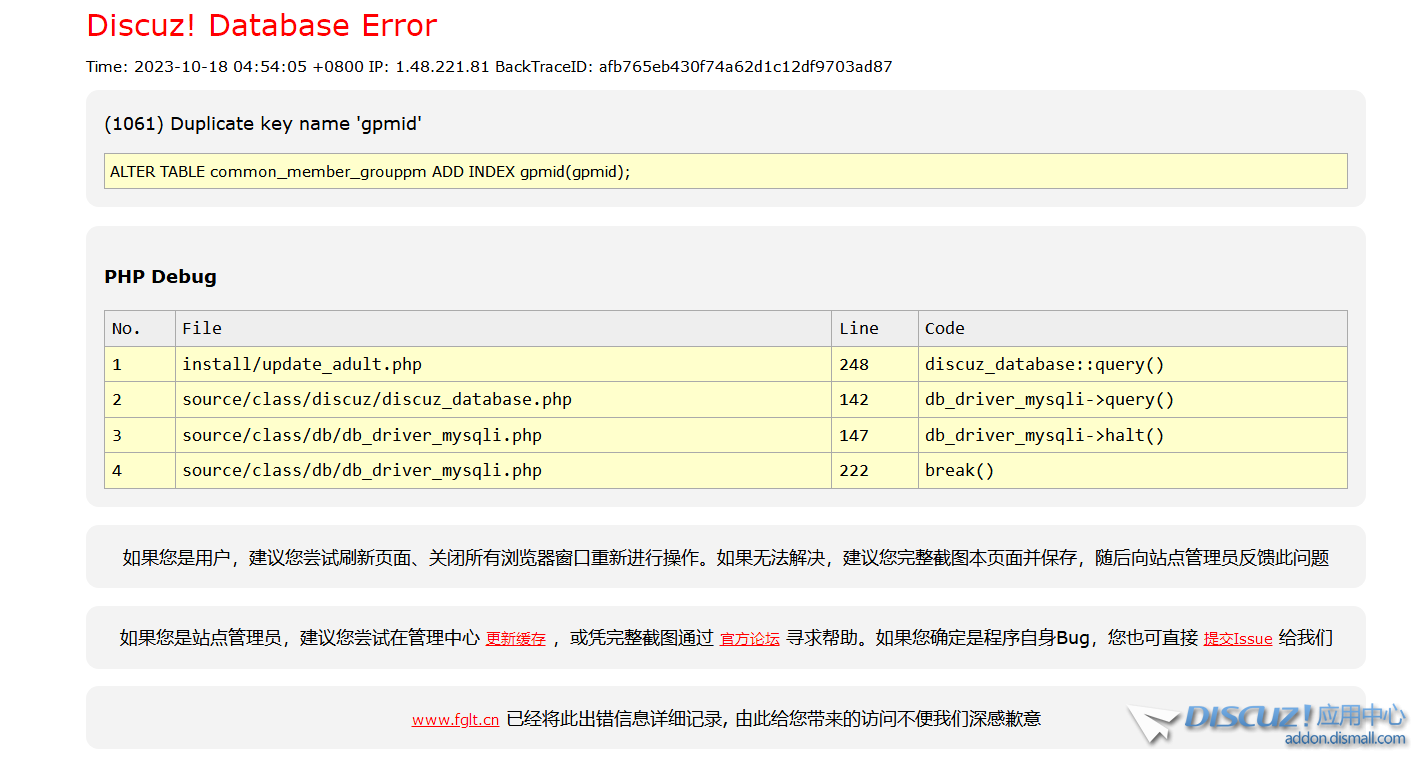Click the break() code cell
The image size is (1424, 764).
[959, 471]
